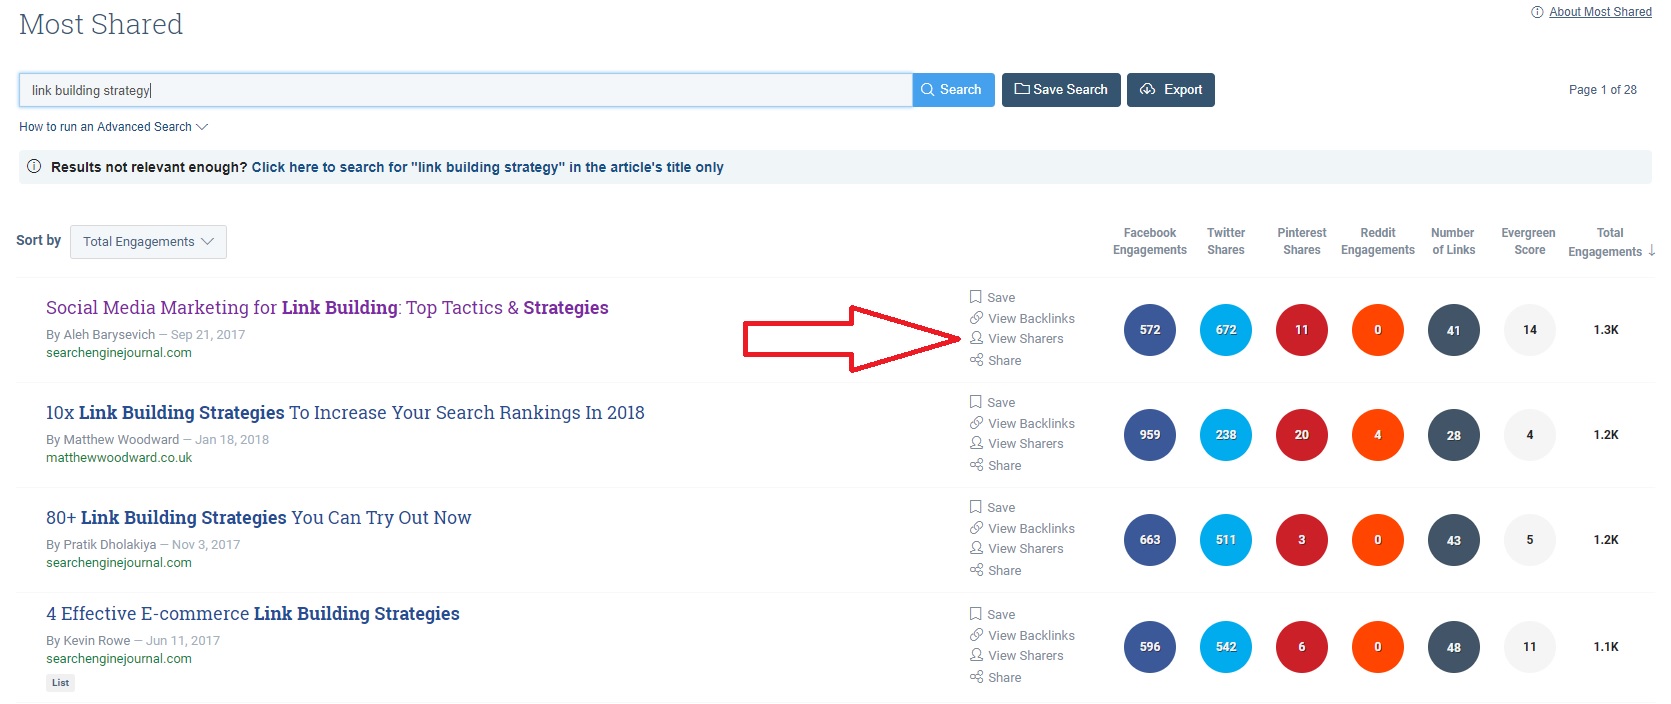This screenshot has width=1671, height=704.
Task: Sort by Reddit Engagements column header
Action: (1378, 242)
